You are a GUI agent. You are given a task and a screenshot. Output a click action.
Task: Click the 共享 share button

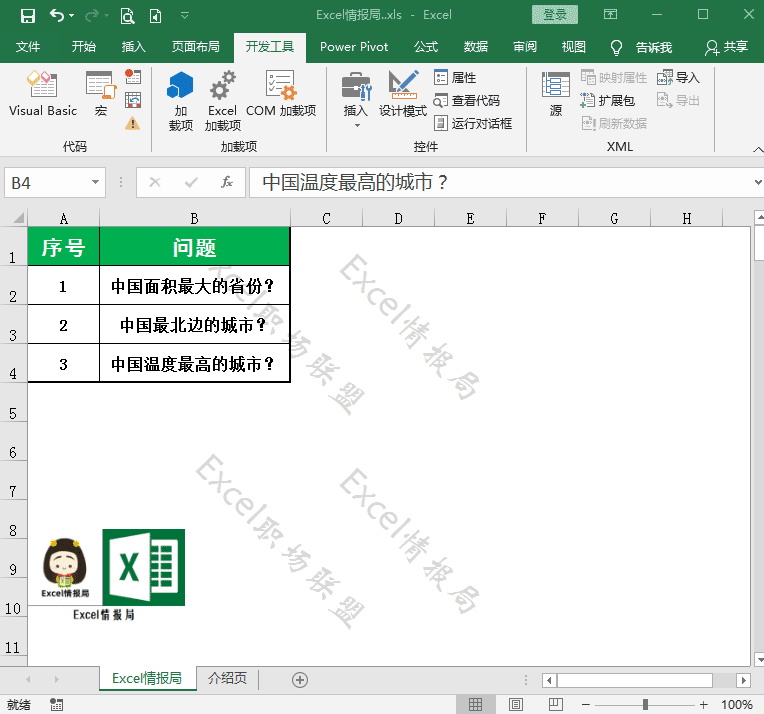(x=726, y=47)
